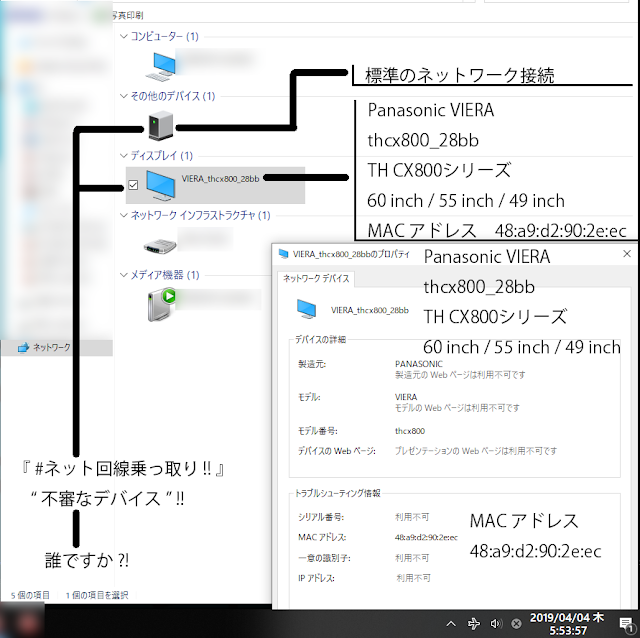640x638 pixels.
Task: Click 製造元の Web ページは利用不可です text
Action: 460,375
